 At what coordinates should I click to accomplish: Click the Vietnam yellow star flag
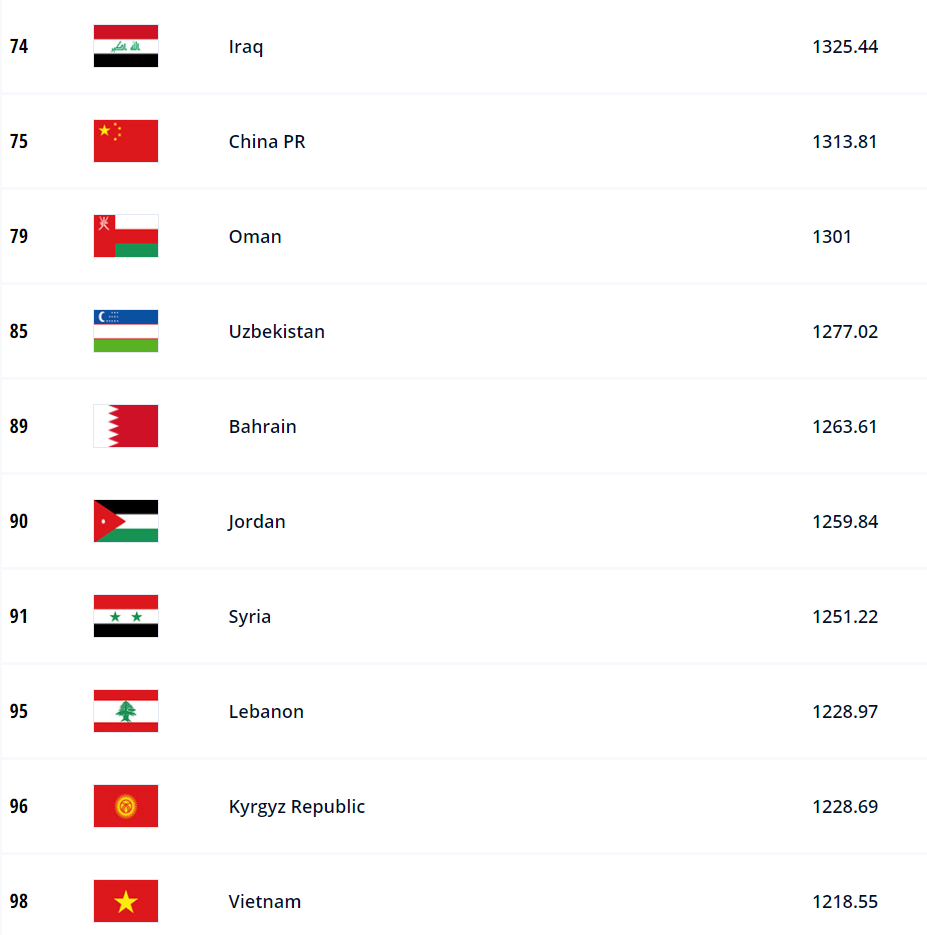(x=126, y=901)
